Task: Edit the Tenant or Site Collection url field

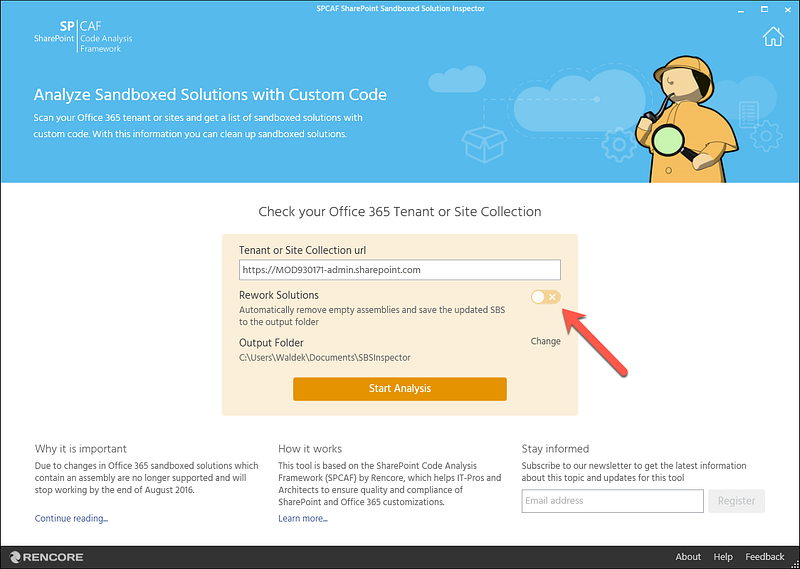Action: coord(399,270)
